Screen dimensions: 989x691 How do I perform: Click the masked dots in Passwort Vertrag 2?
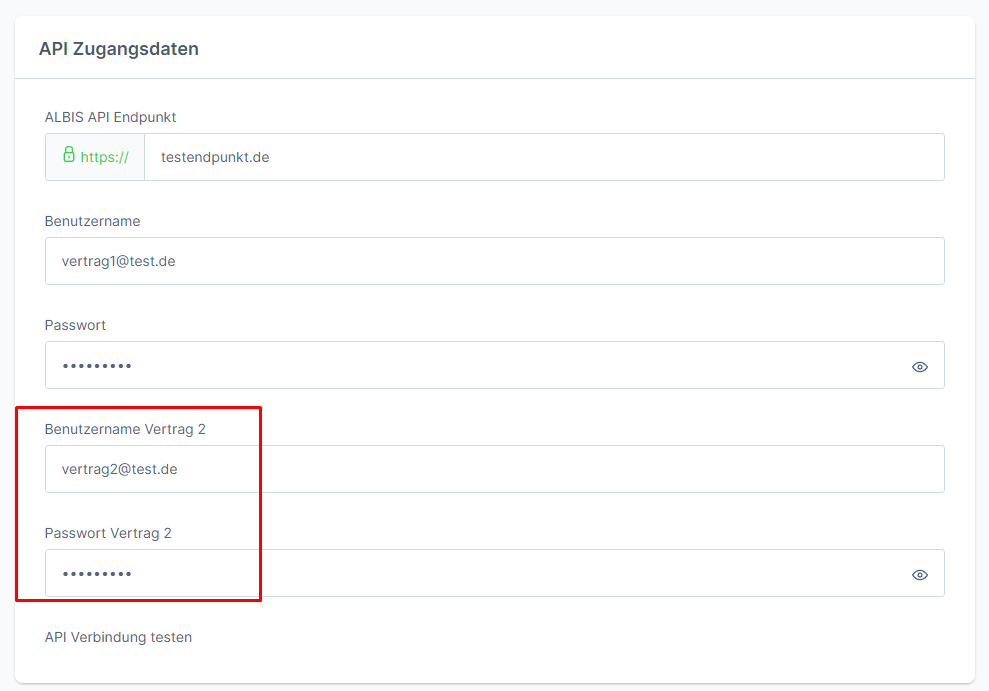[97, 574]
